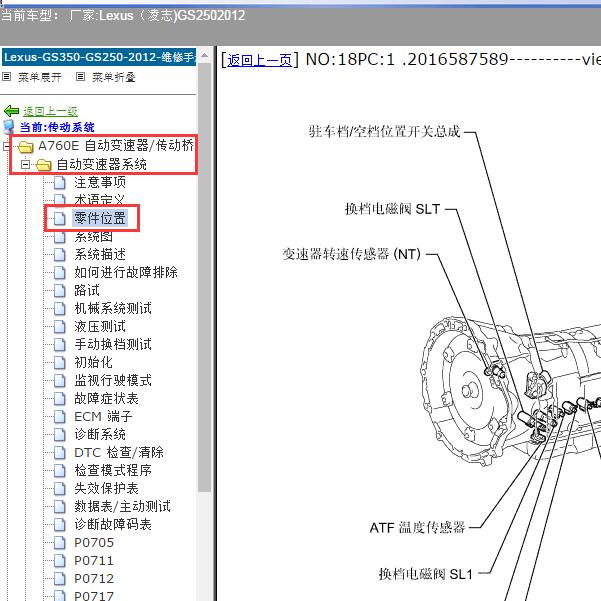Select the Lexus-GS350-GS250-2012 manual title bar

pyautogui.click(x=99, y=57)
